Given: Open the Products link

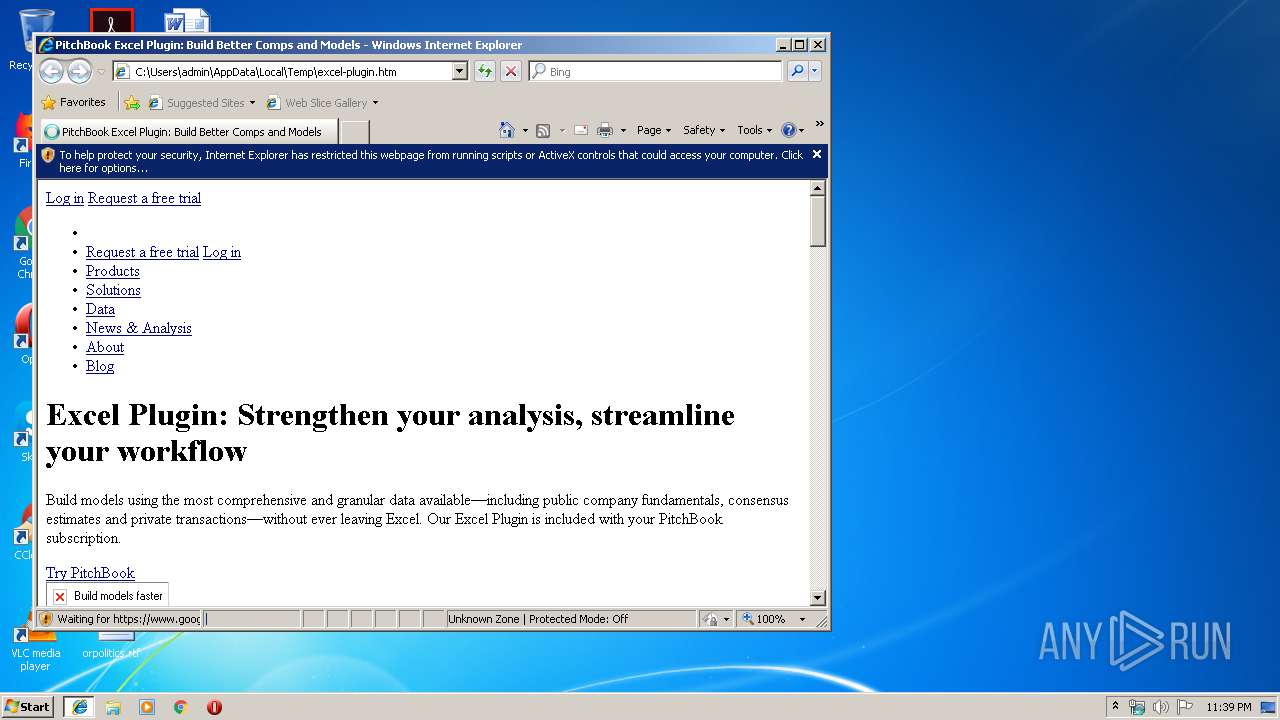Looking at the screenshot, I should click(113, 271).
